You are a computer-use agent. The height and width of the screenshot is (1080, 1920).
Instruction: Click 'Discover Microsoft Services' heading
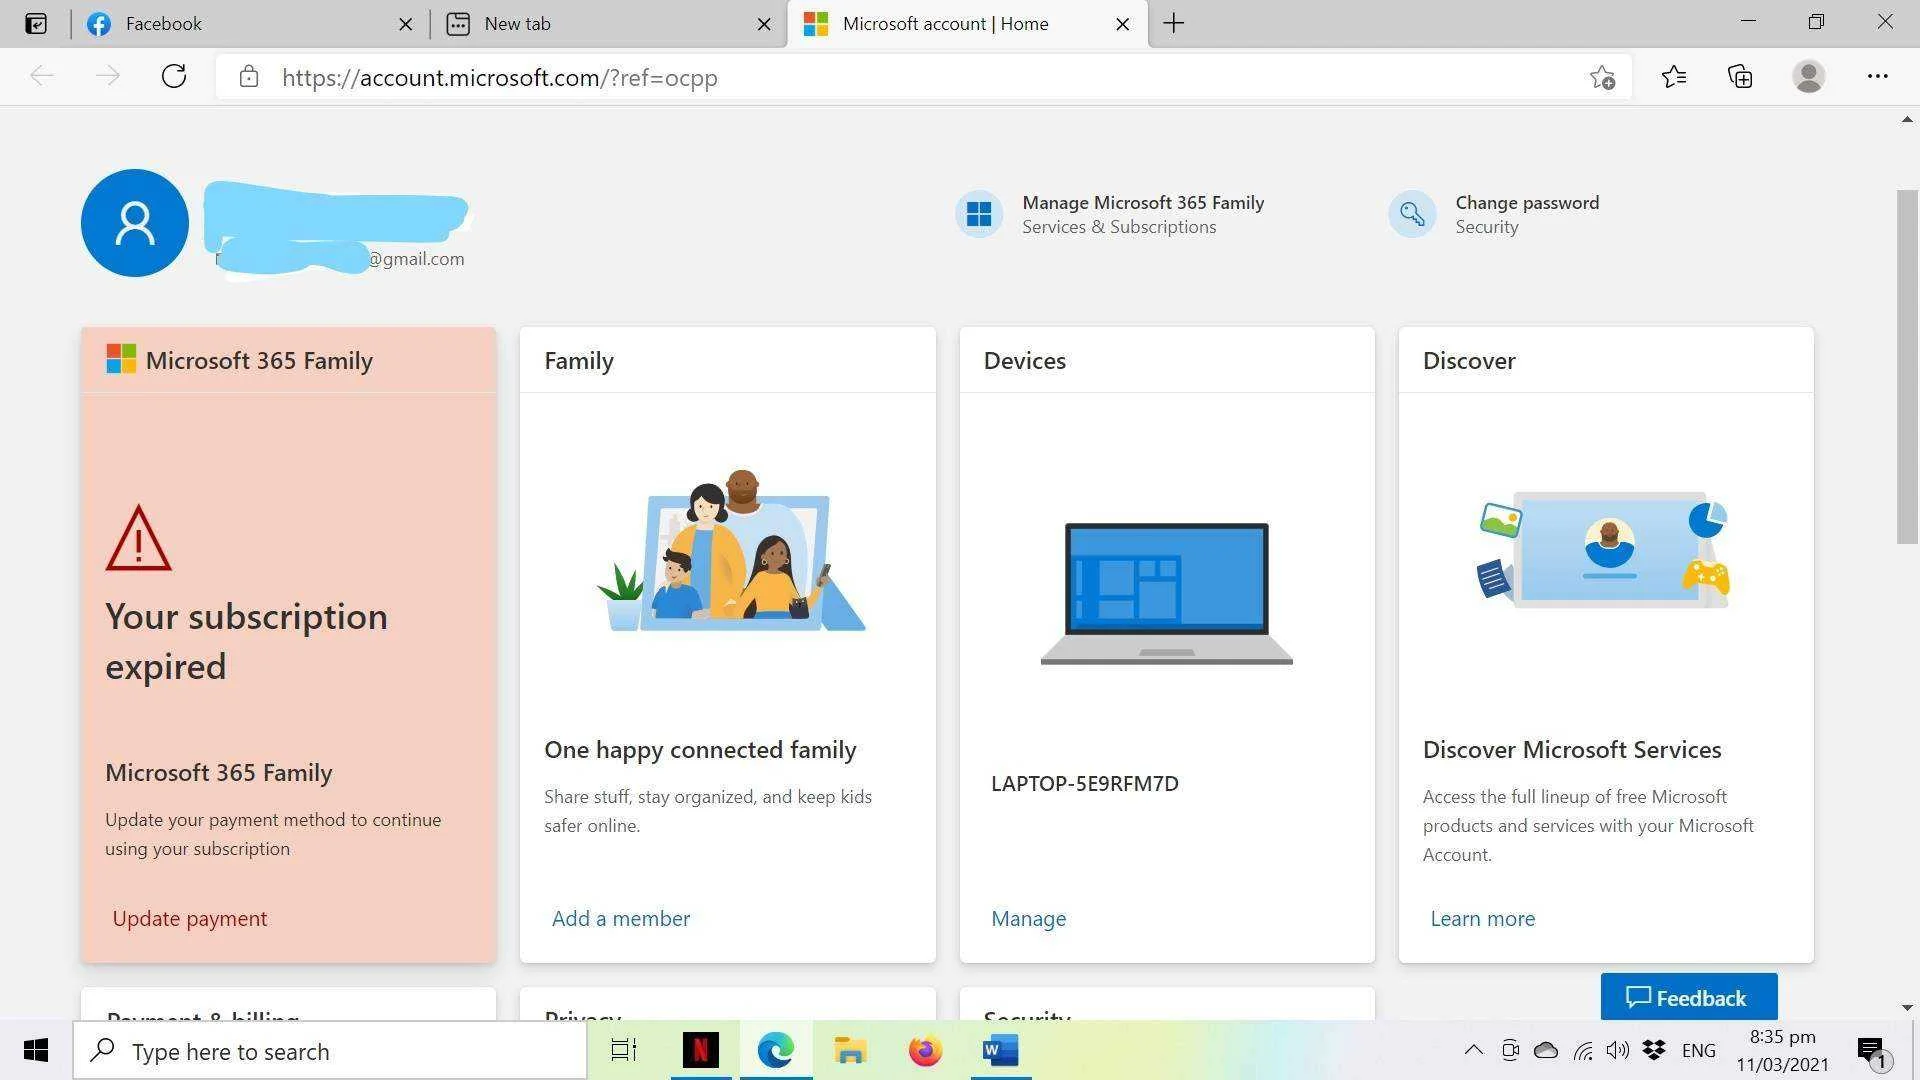coord(1572,750)
